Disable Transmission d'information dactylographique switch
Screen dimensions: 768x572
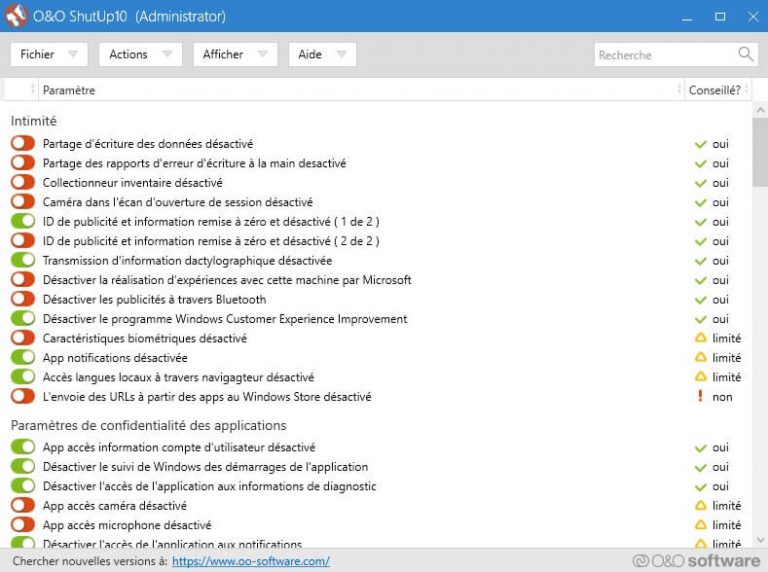(23, 260)
